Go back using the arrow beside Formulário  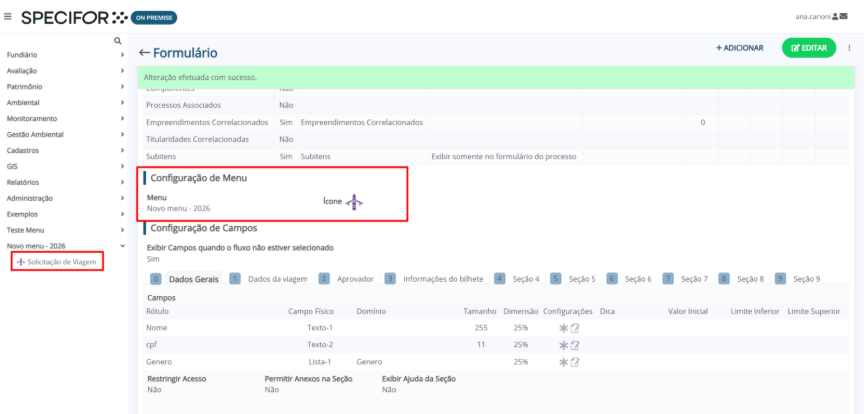pyautogui.click(x=144, y=53)
